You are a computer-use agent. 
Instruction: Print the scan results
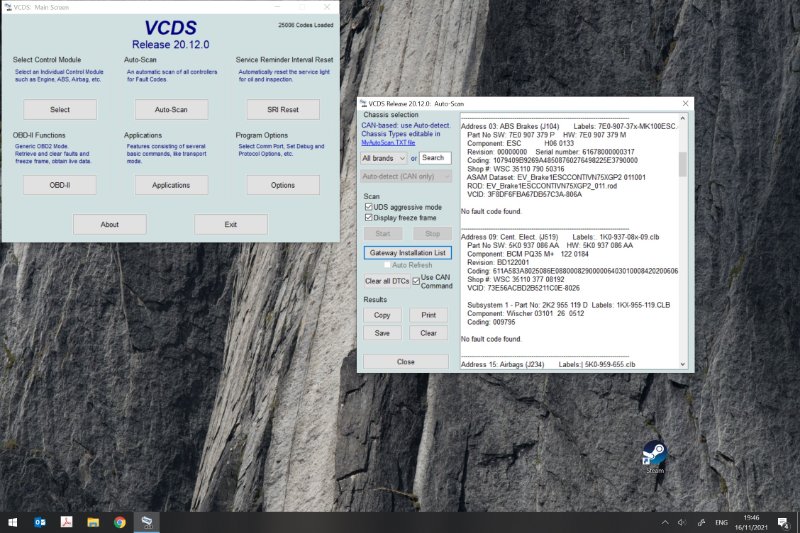point(429,315)
